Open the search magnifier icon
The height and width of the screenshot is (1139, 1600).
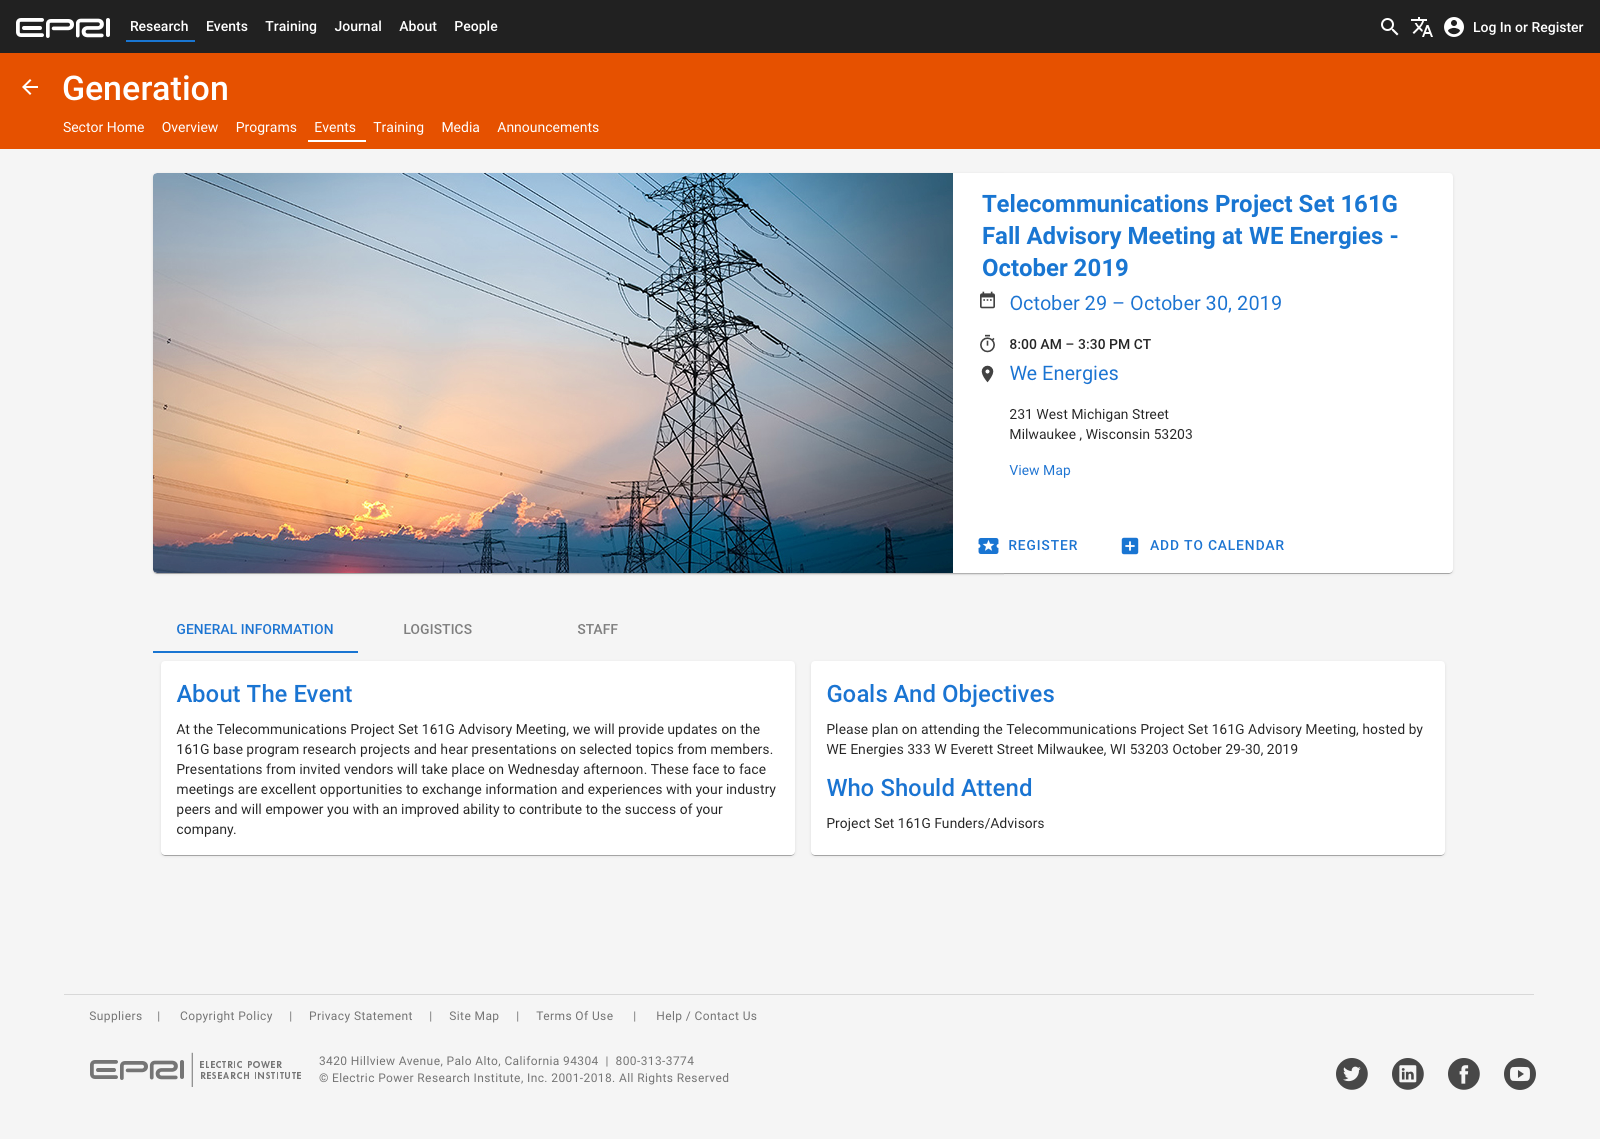click(x=1389, y=27)
